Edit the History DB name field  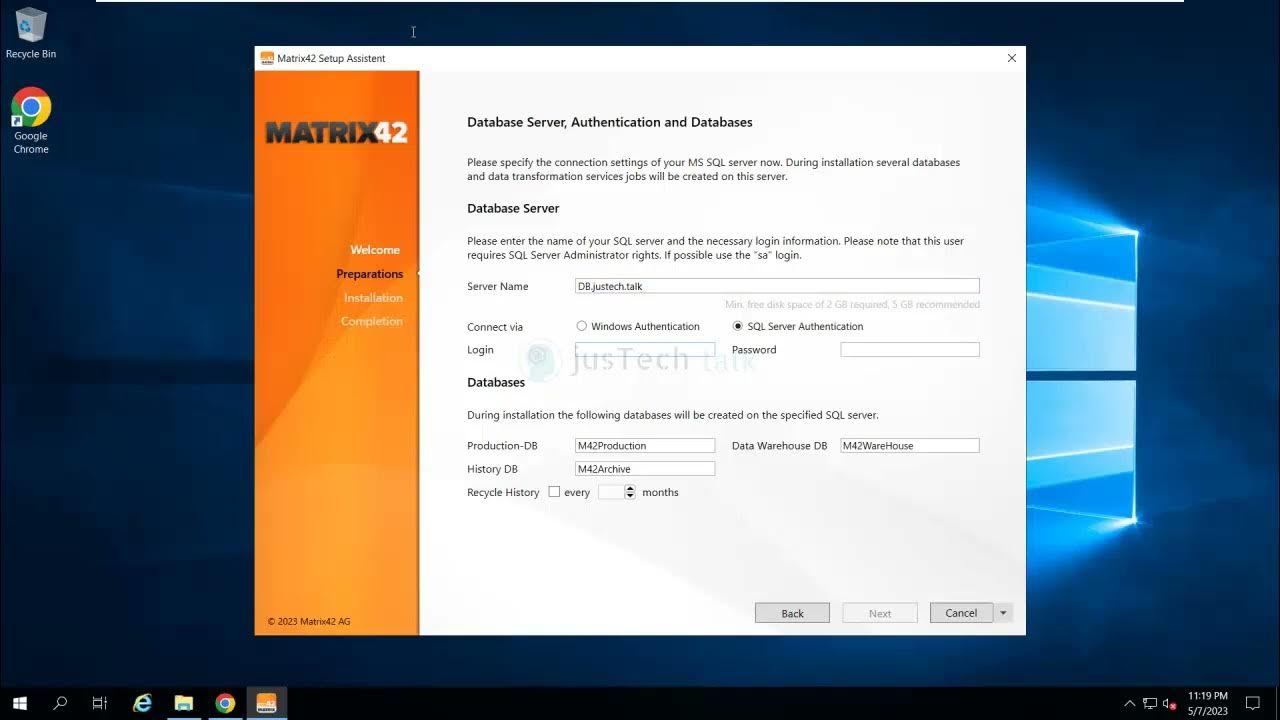(x=645, y=469)
